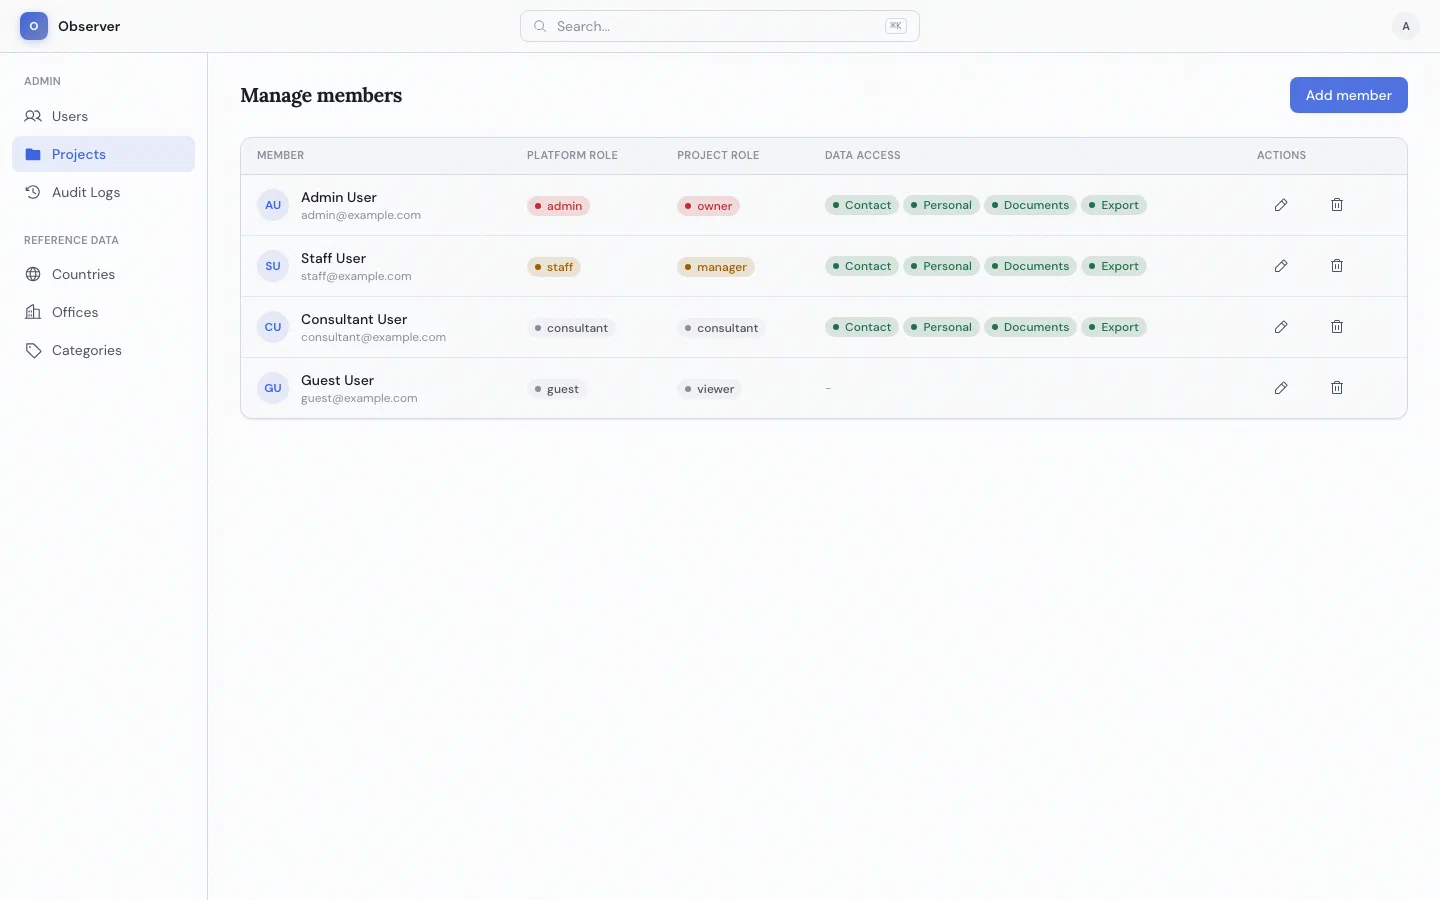Image resolution: width=1440 pixels, height=900 pixels.
Task: Click the ⌘K shortcut badge
Action: (896, 26)
